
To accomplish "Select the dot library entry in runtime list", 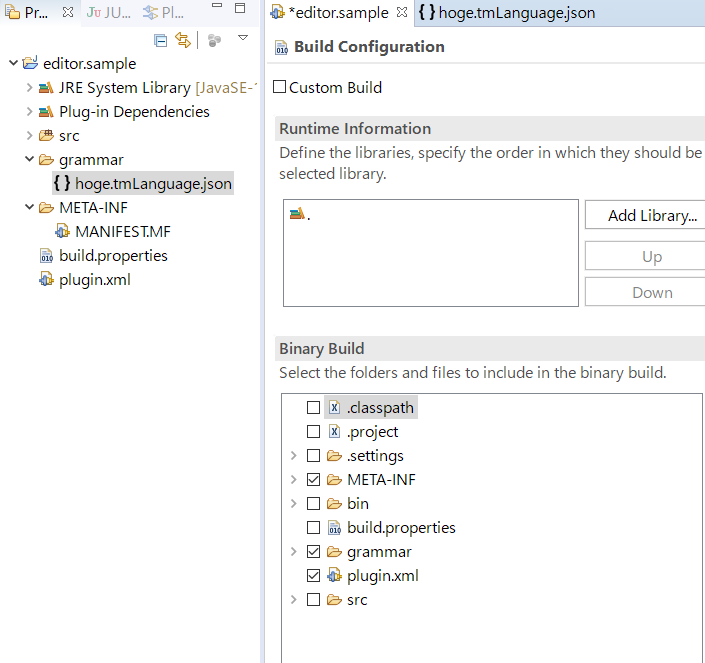I will [300, 214].
